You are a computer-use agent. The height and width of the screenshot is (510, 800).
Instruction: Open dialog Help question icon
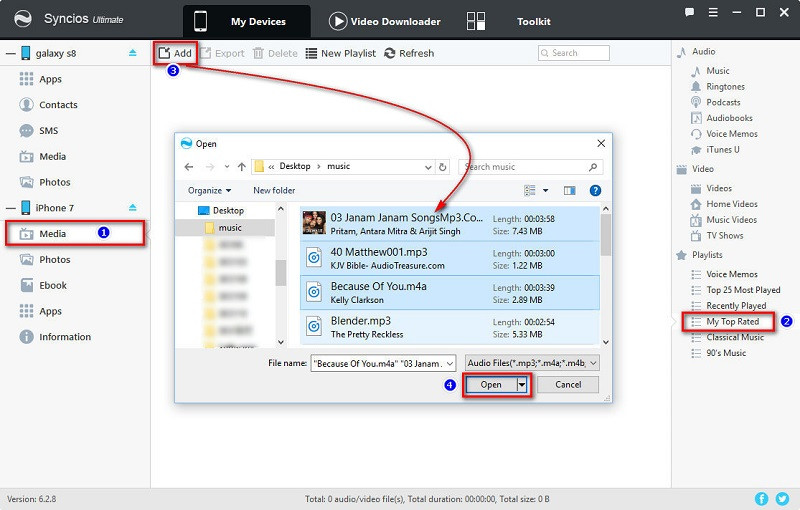(595, 190)
